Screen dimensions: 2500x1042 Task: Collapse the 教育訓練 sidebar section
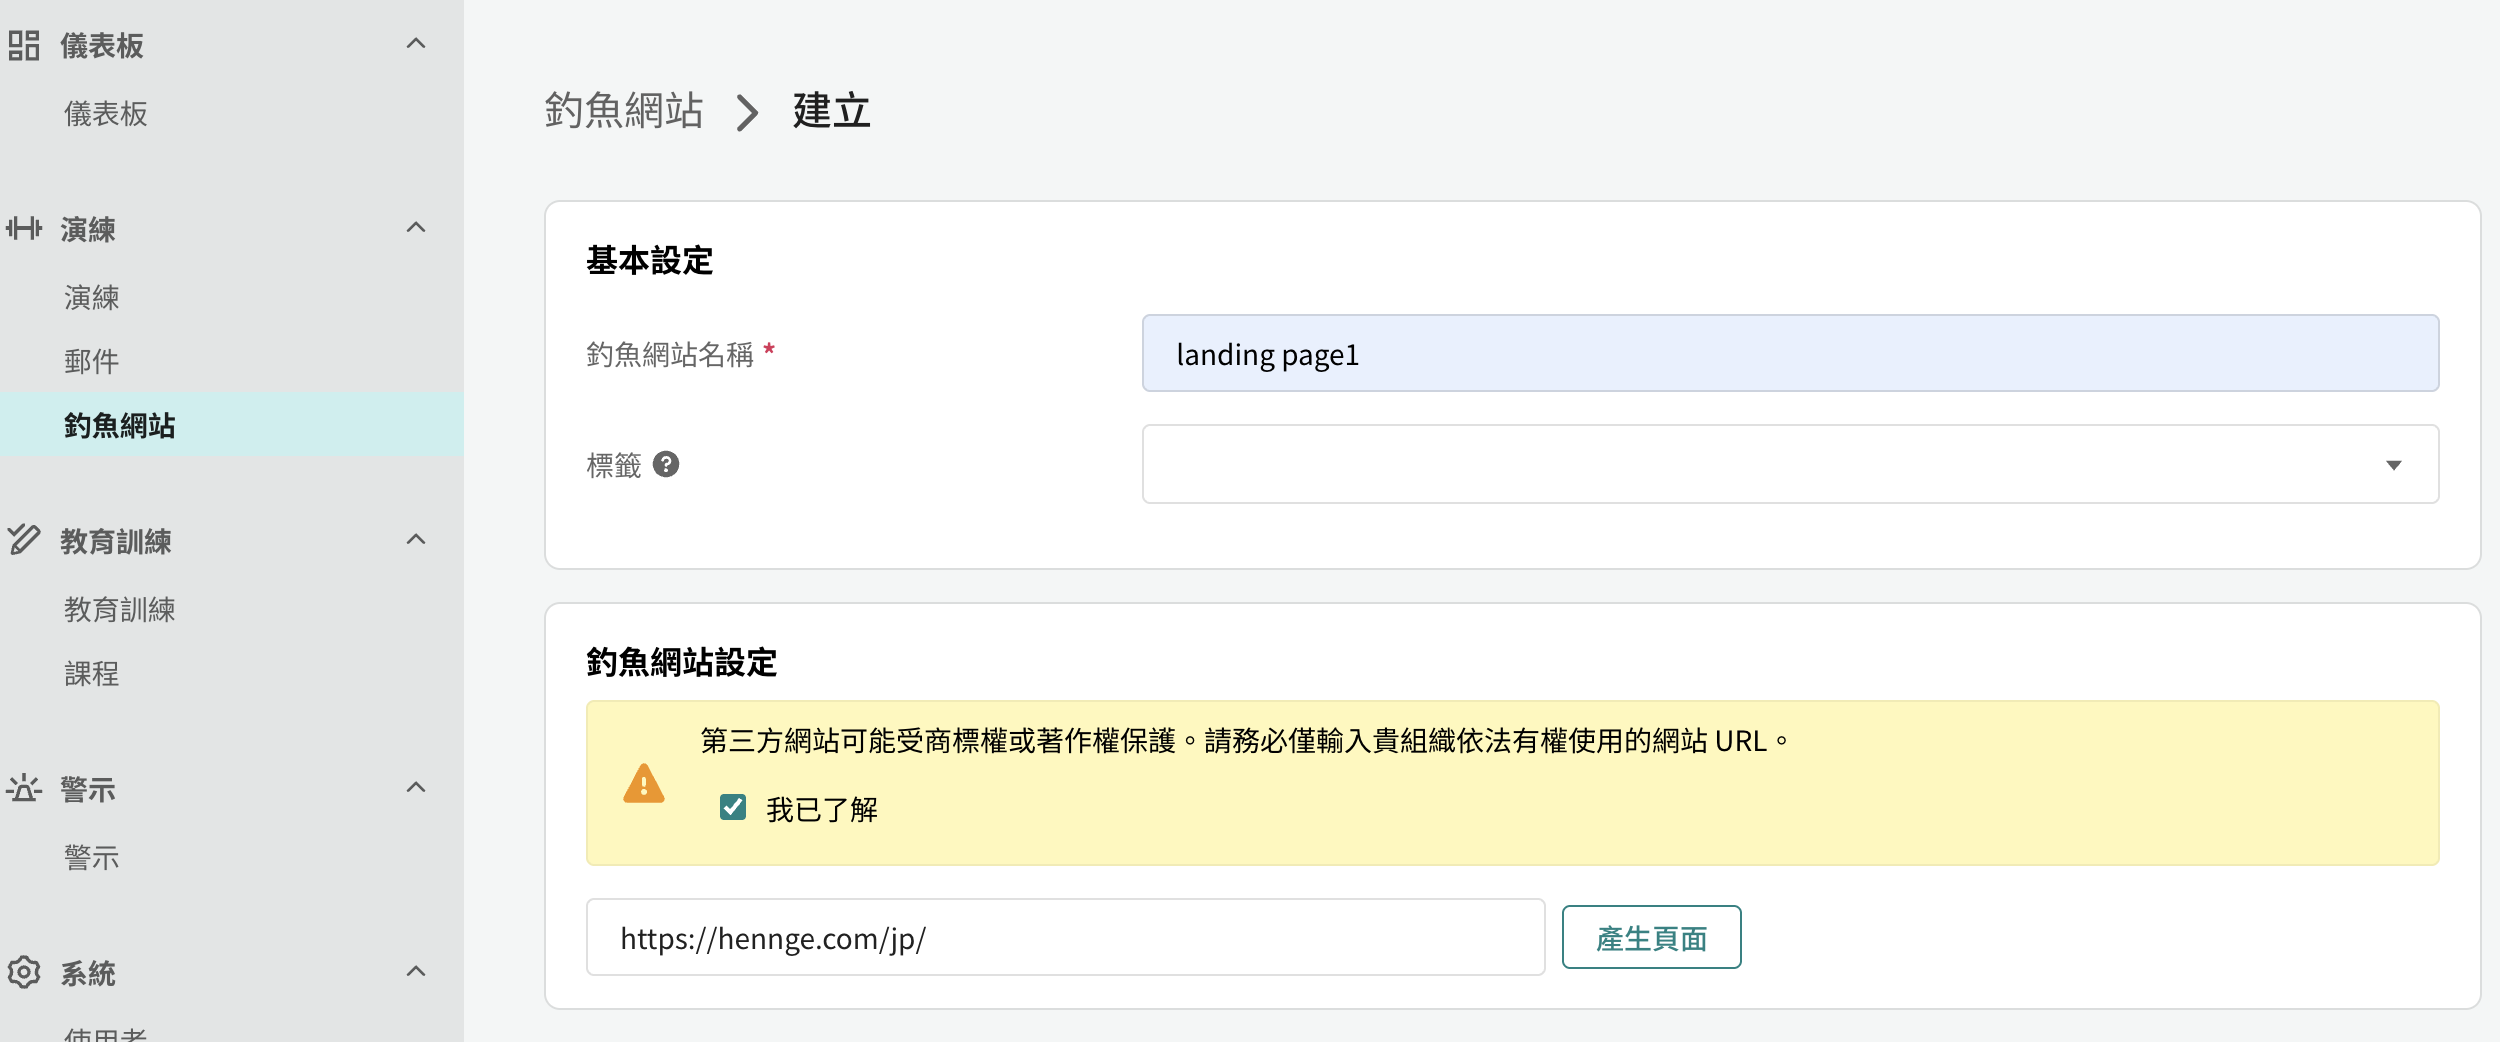(x=416, y=540)
